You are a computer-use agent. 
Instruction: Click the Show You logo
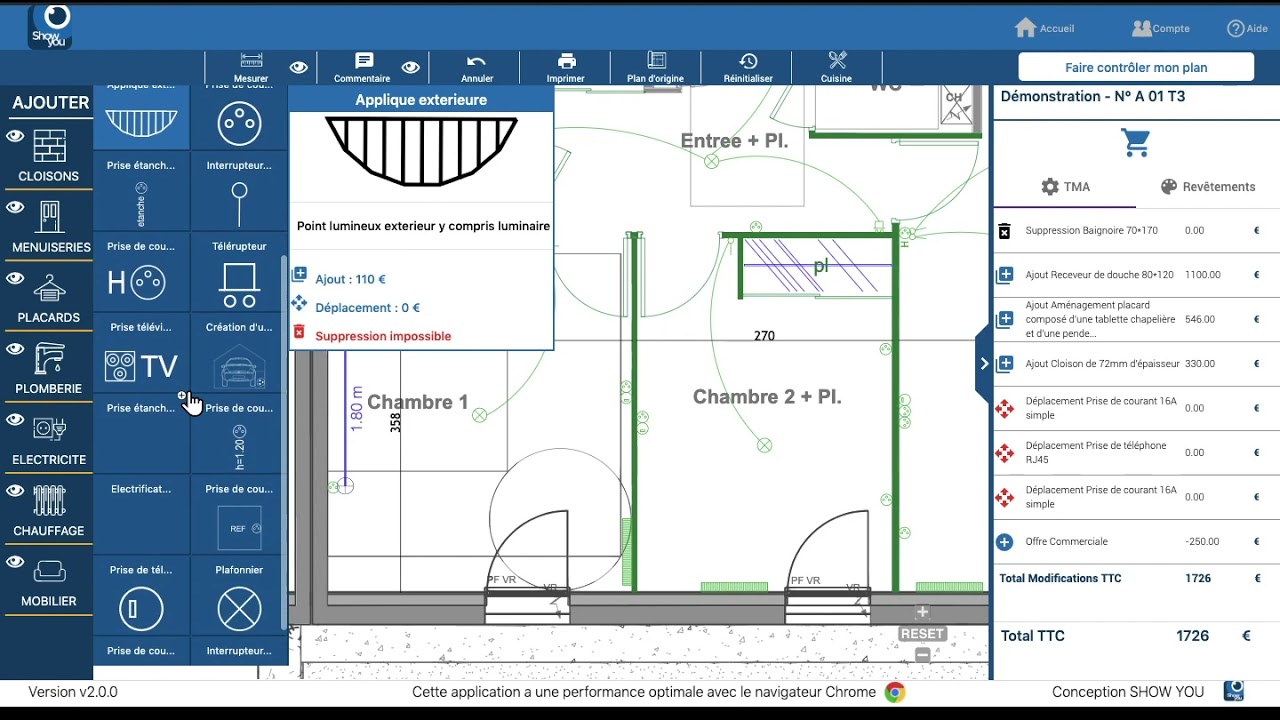50,26
